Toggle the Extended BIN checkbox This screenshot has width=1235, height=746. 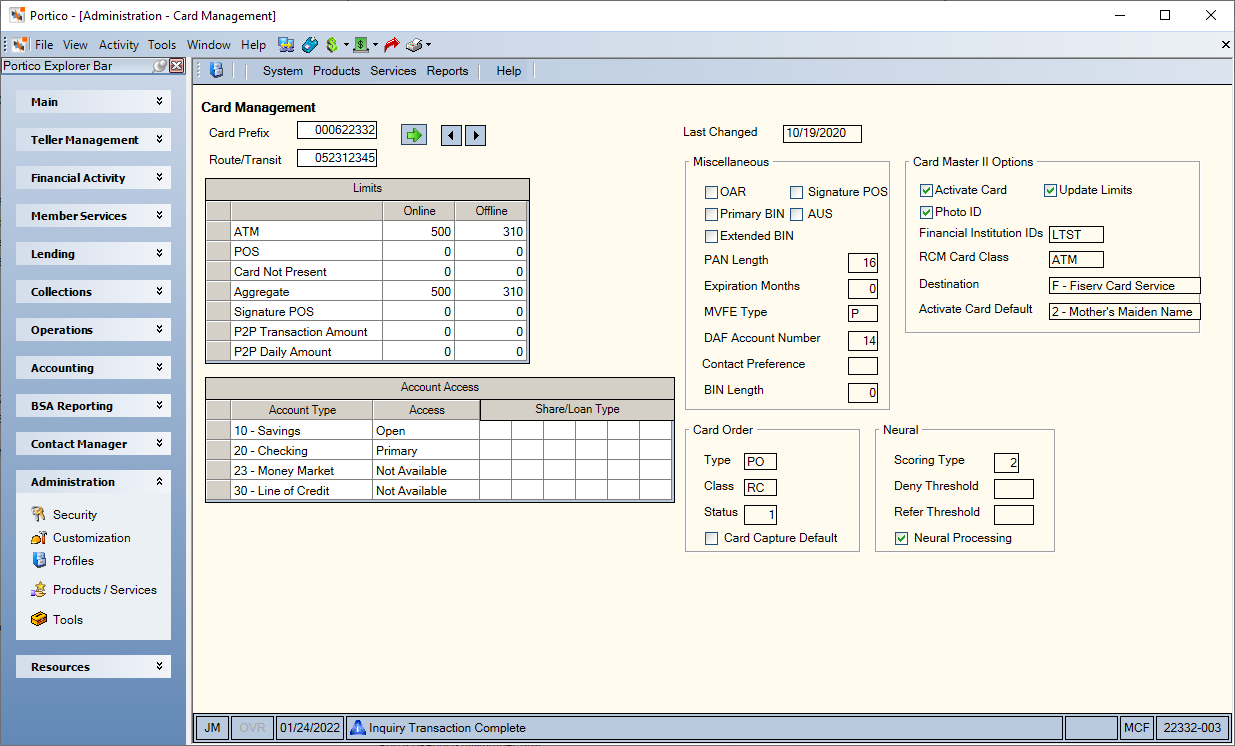click(711, 236)
